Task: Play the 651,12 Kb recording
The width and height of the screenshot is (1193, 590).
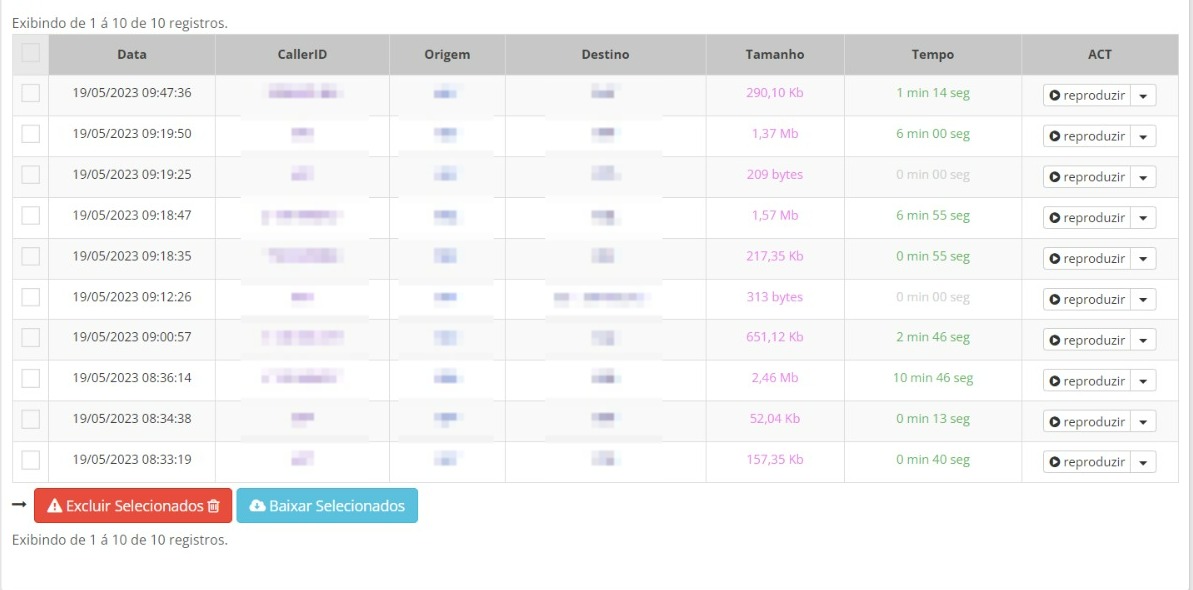Action: pos(1086,340)
